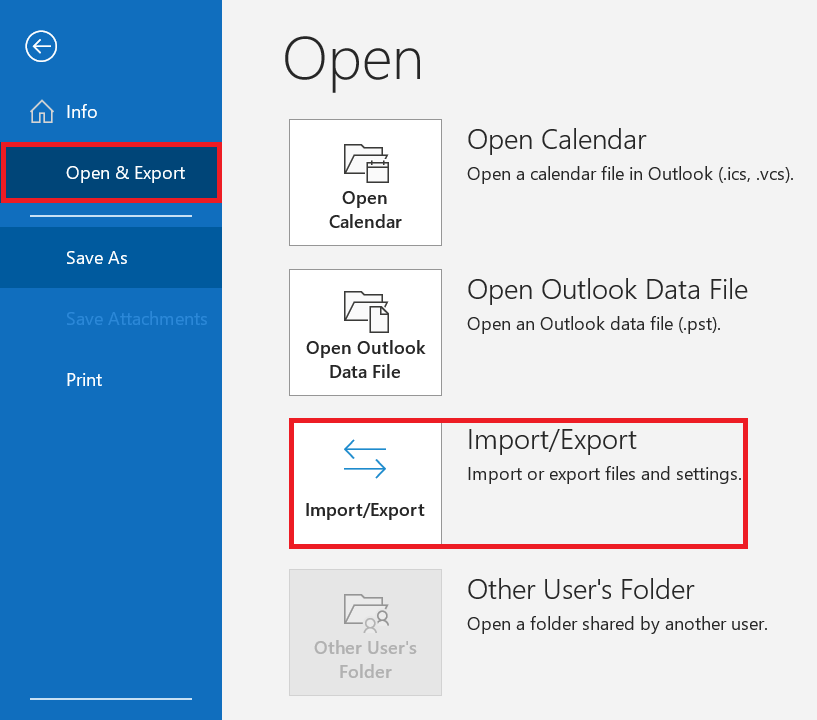Click the 'Open Calendar' heading text
817x720 pixels.
tap(556, 140)
